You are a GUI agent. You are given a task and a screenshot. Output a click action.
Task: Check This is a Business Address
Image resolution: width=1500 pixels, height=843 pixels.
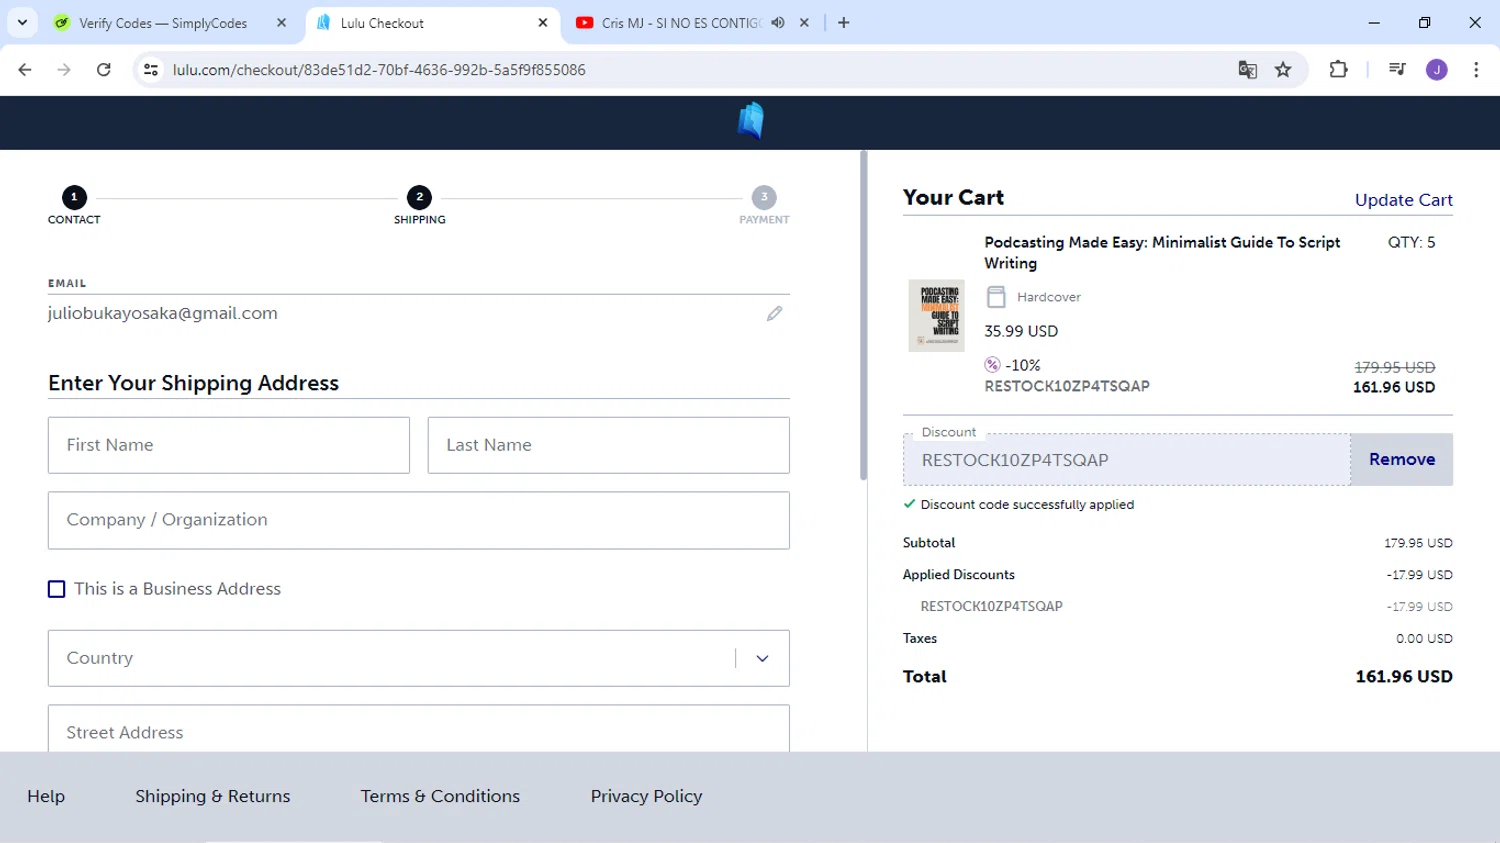(x=57, y=589)
